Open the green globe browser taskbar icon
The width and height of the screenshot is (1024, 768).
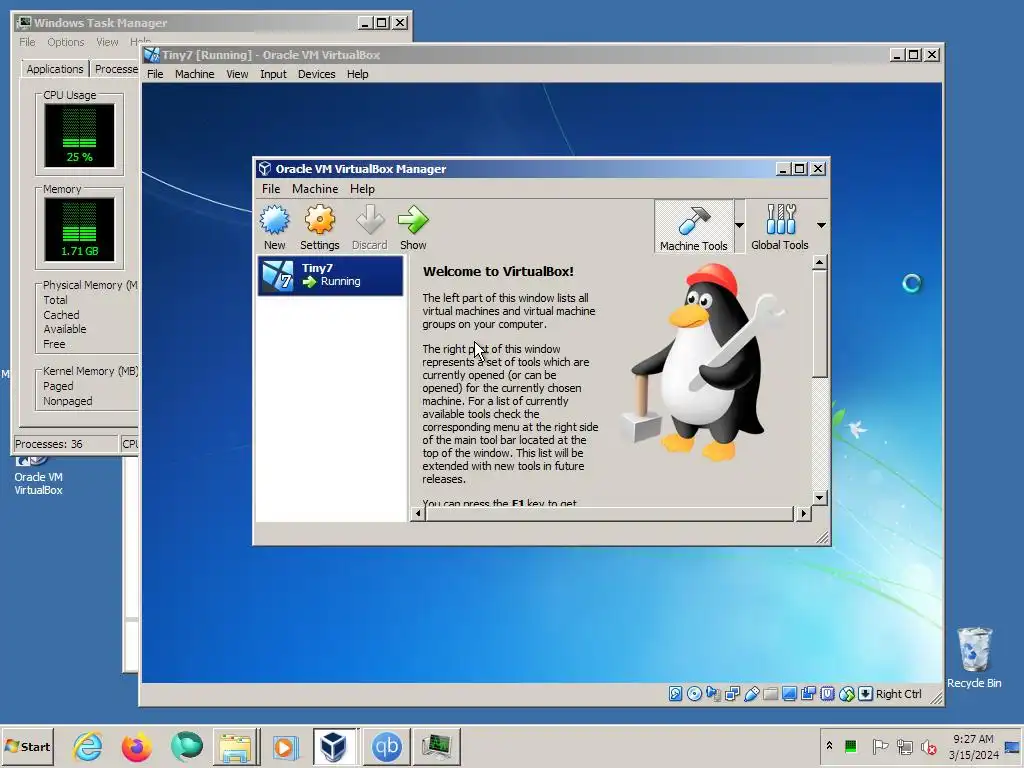pos(187,746)
